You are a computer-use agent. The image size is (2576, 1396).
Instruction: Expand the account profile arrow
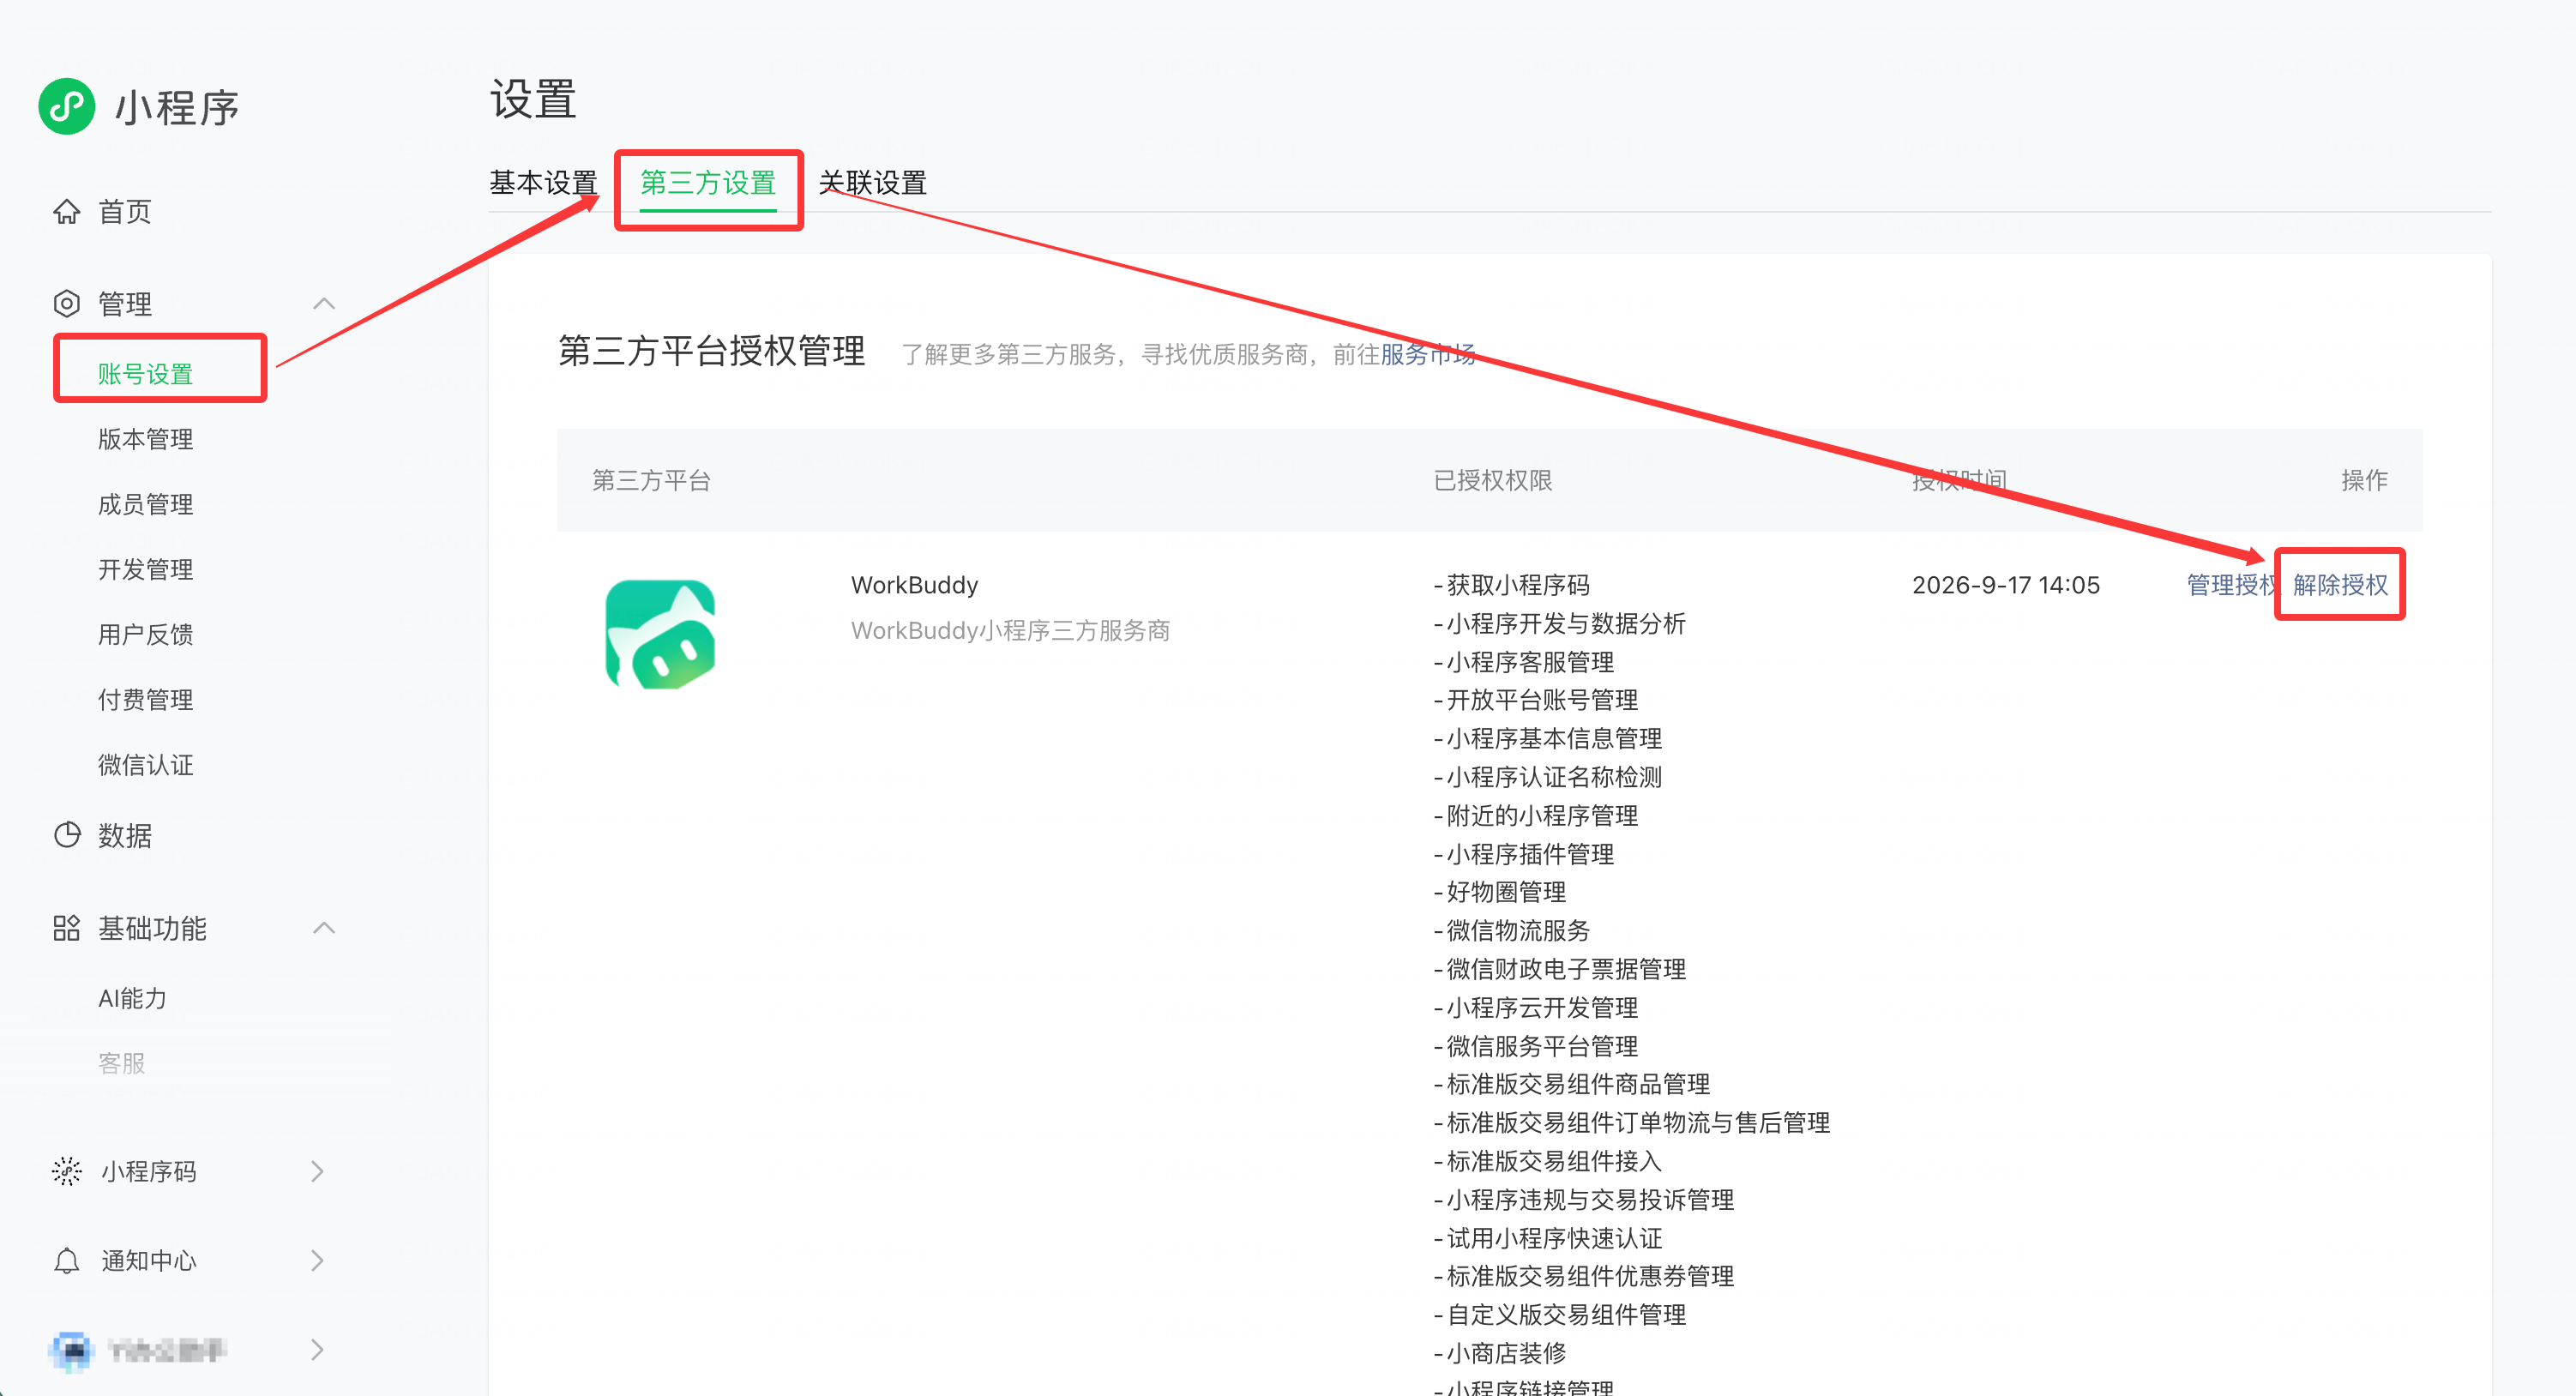click(317, 1350)
